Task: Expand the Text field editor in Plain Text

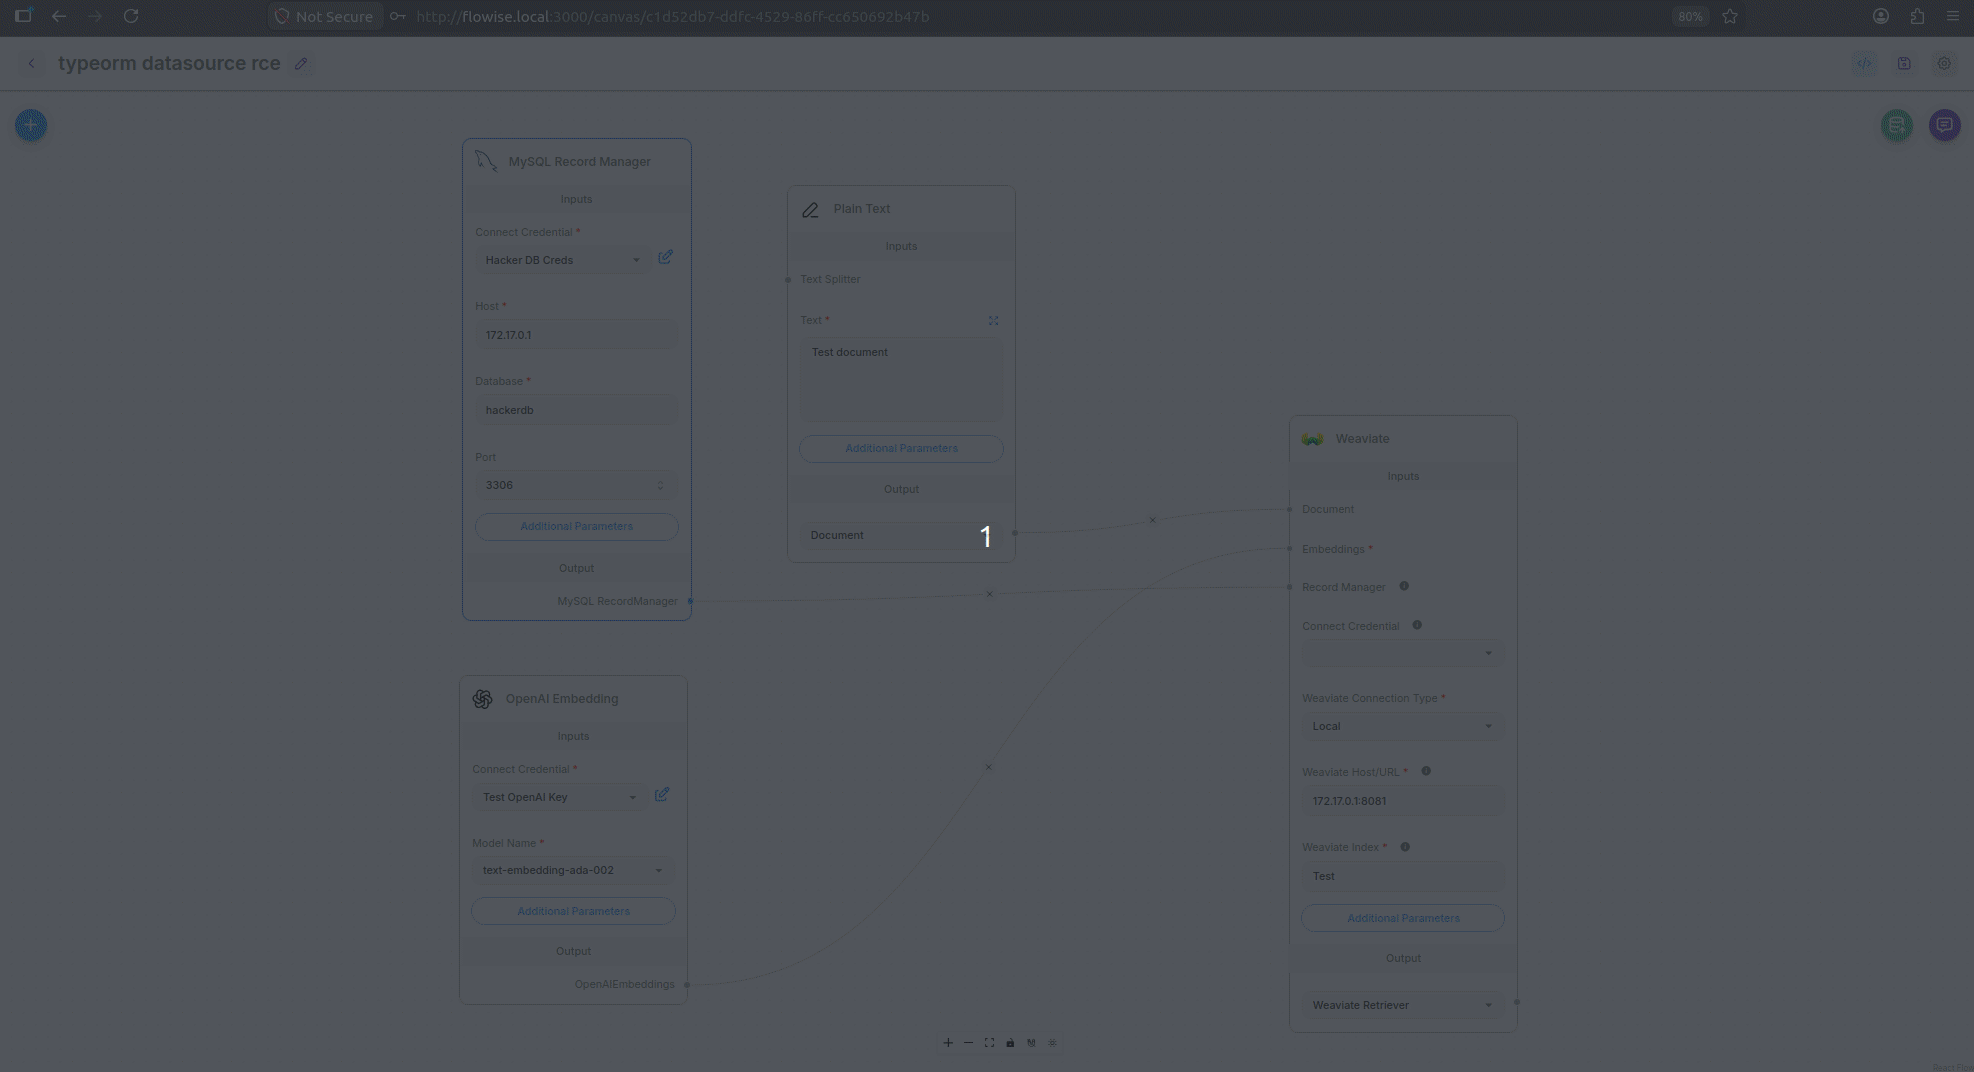Action: [x=993, y=321]
